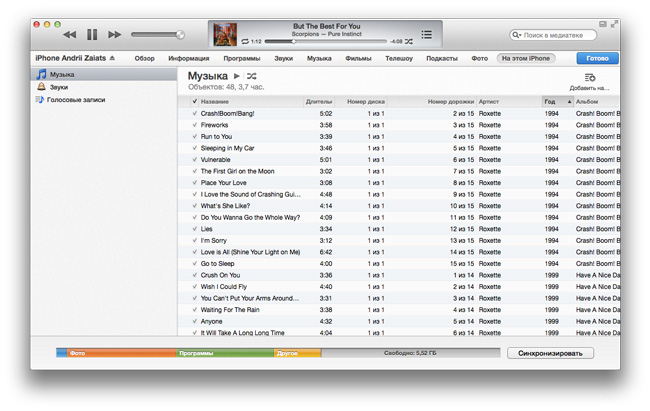Uncheck the Place Your Love song
This screenshot has width=650, height=411.
coord(194,183)
